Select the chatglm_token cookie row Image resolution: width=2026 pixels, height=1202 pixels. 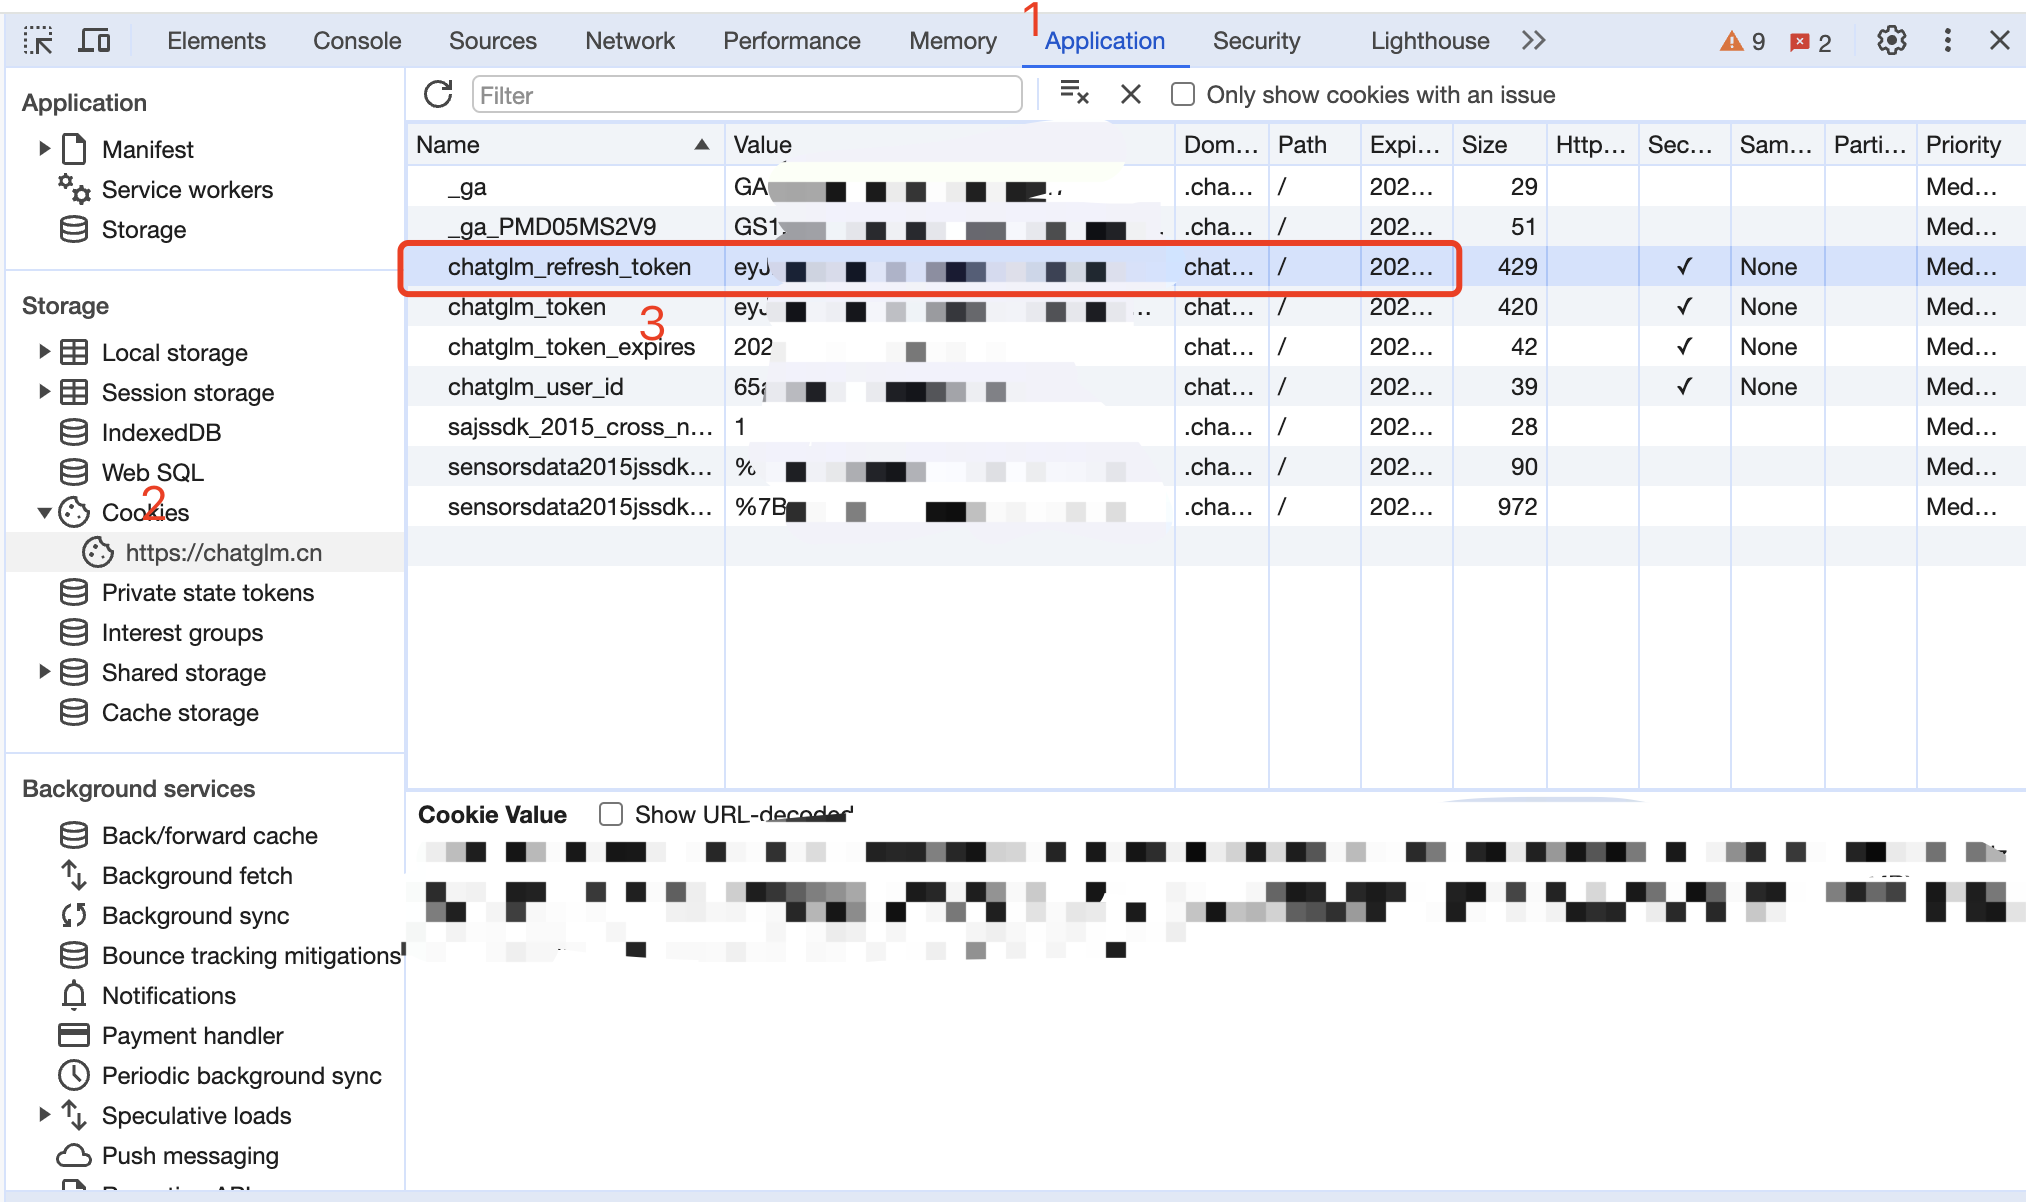pos(527,307)
